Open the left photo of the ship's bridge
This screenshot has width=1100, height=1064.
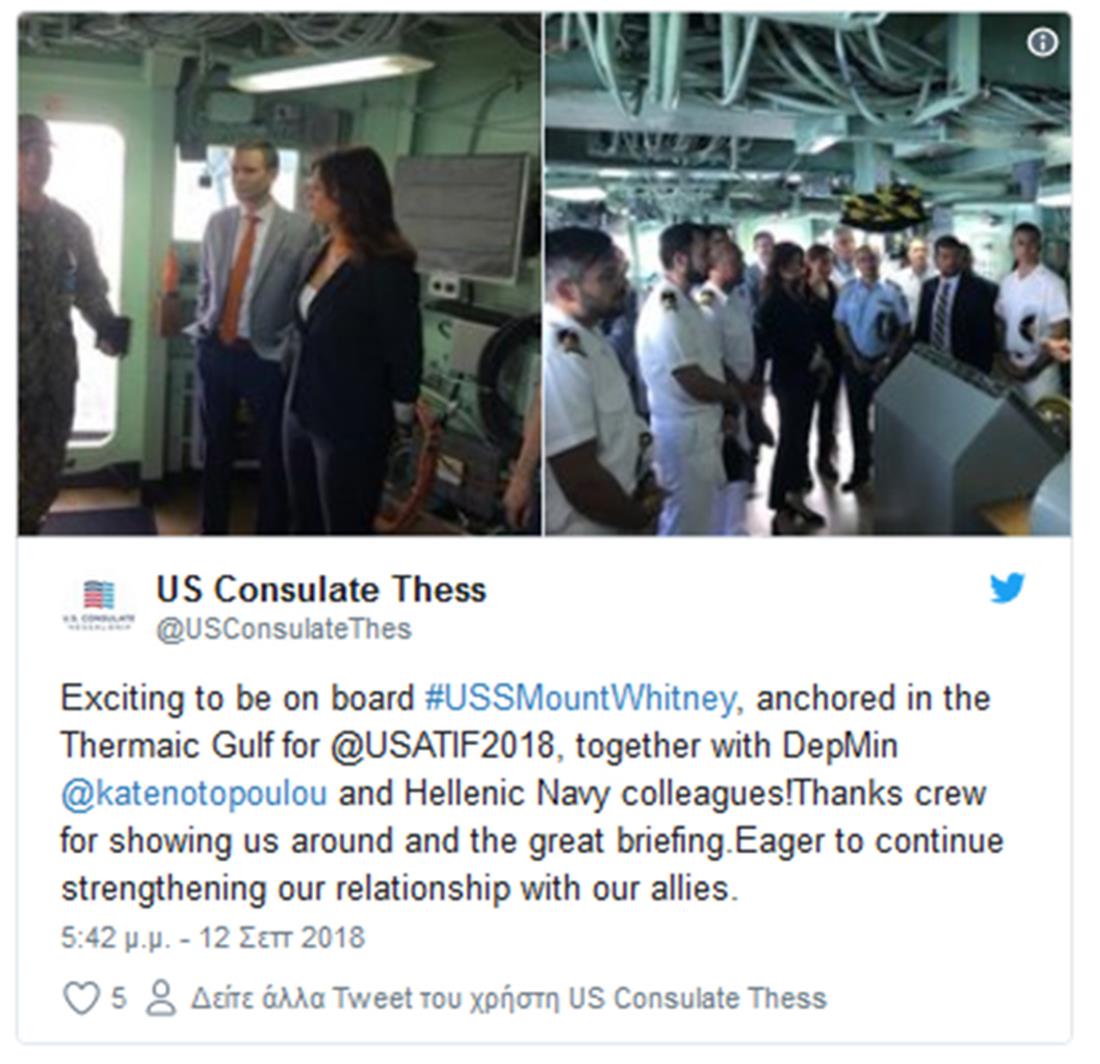279,274
